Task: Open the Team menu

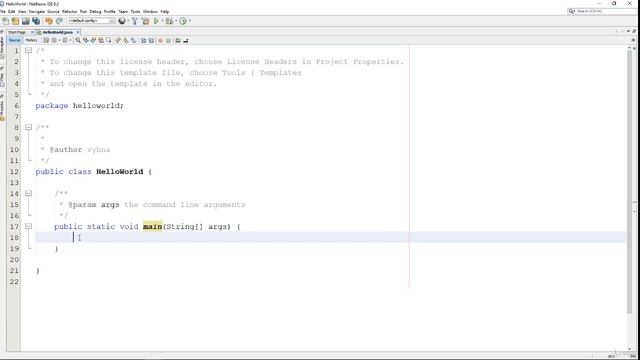Action: (123, 11)
